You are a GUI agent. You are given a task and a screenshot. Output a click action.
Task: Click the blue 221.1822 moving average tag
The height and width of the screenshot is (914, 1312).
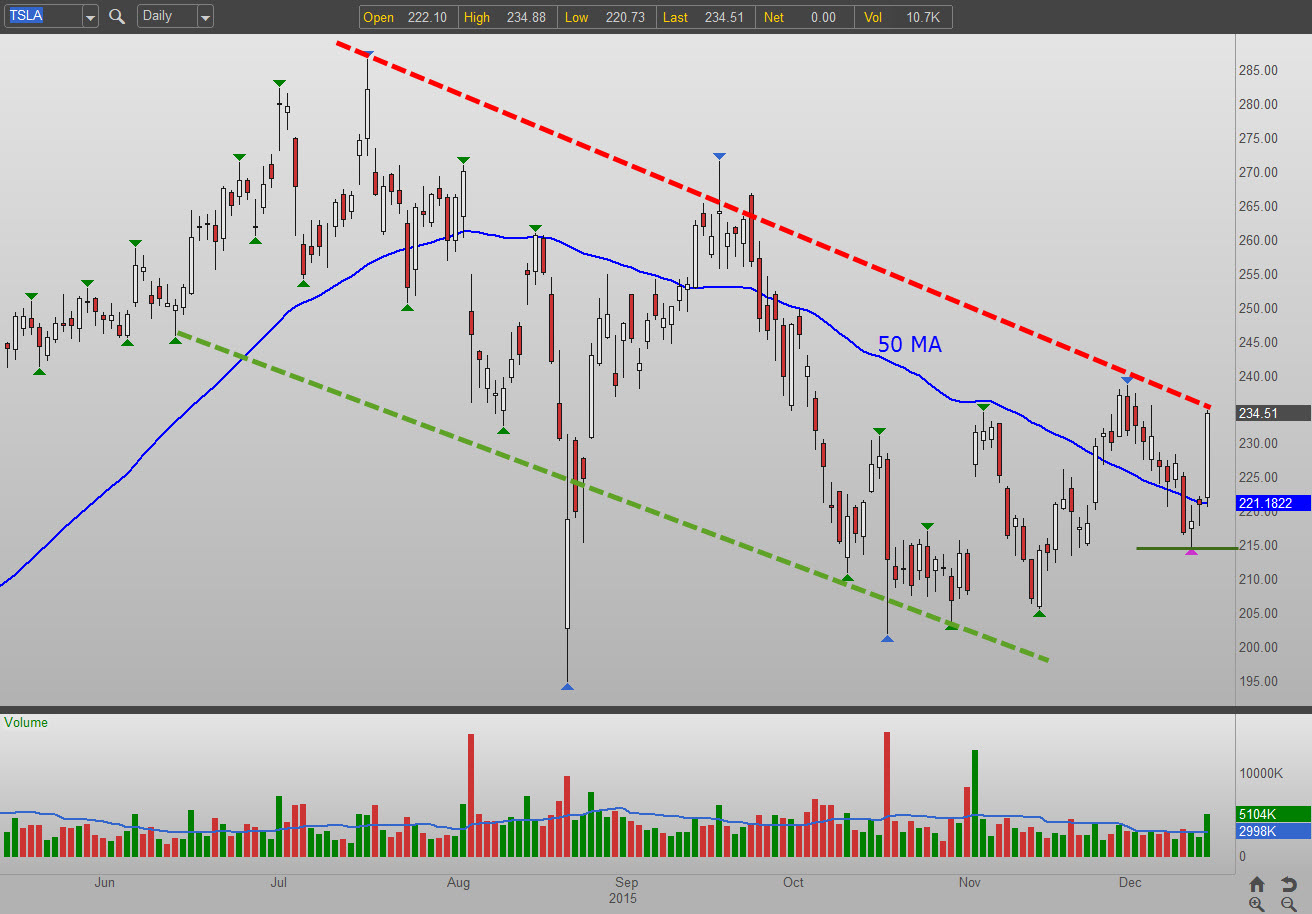[1274, 503]
